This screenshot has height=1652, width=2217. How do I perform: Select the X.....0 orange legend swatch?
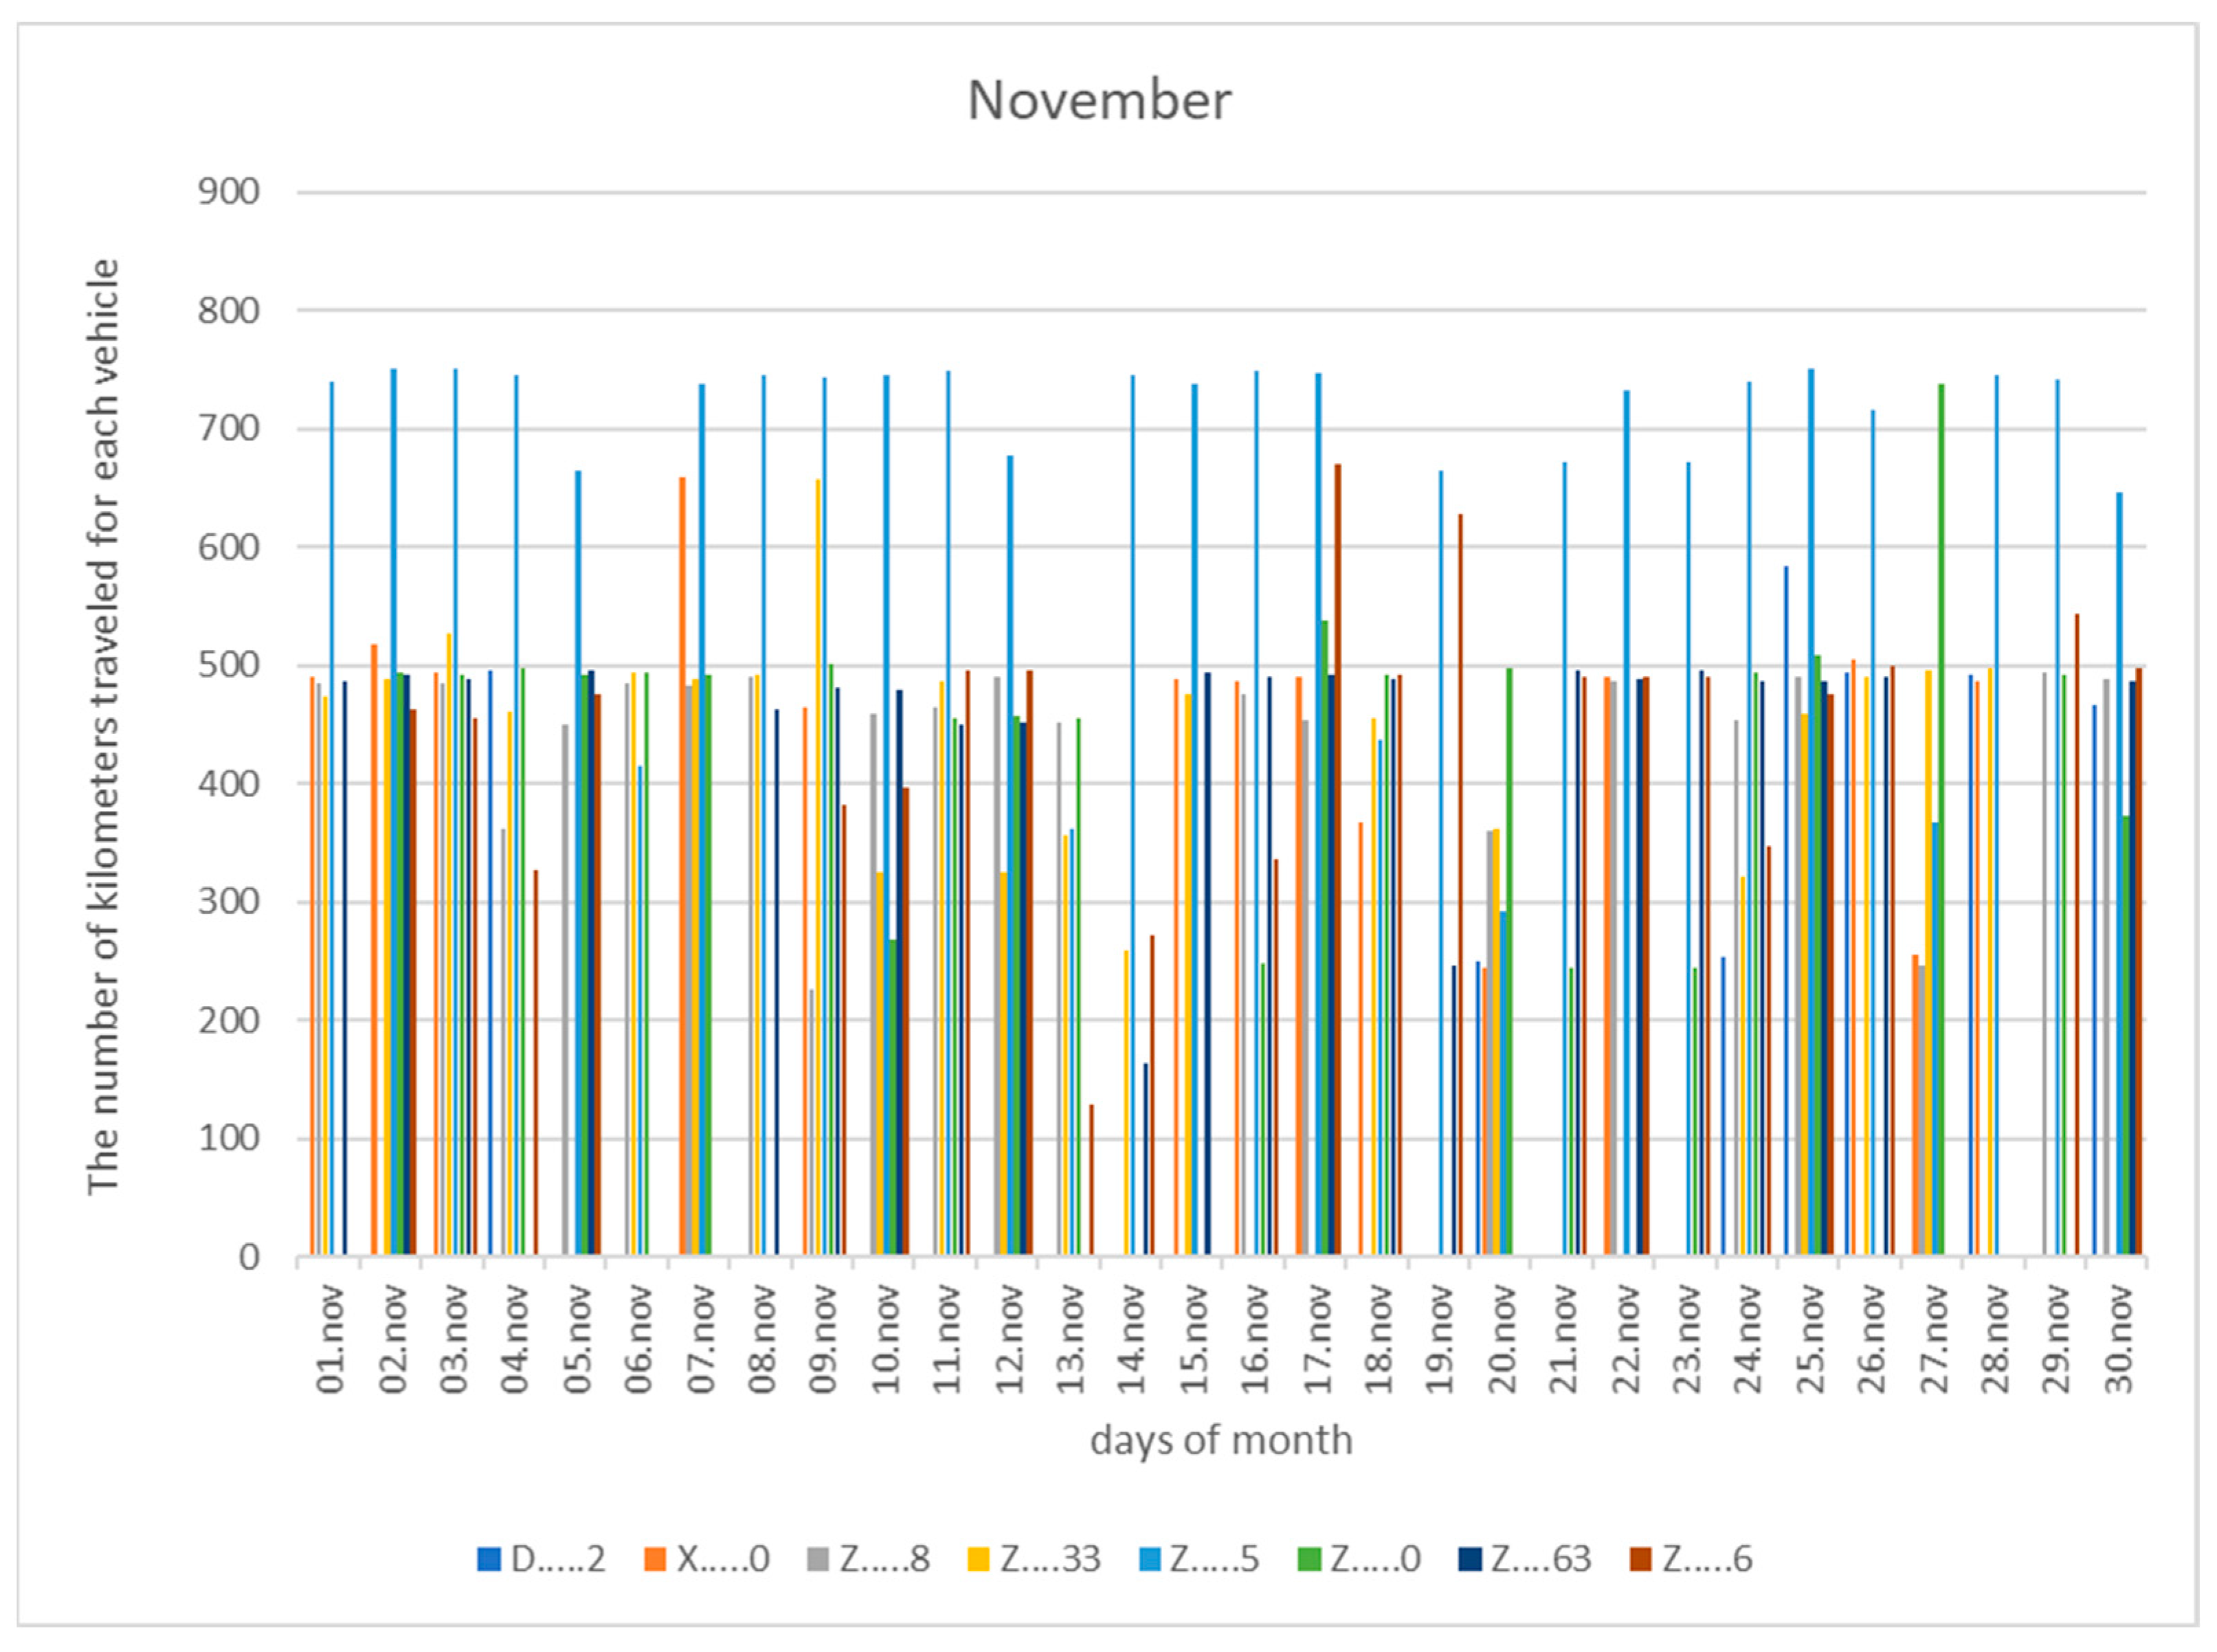(x=656, y=1559)
